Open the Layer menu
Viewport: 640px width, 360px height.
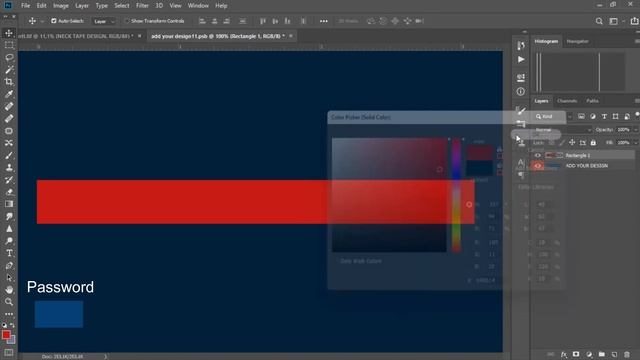(82, 6)
